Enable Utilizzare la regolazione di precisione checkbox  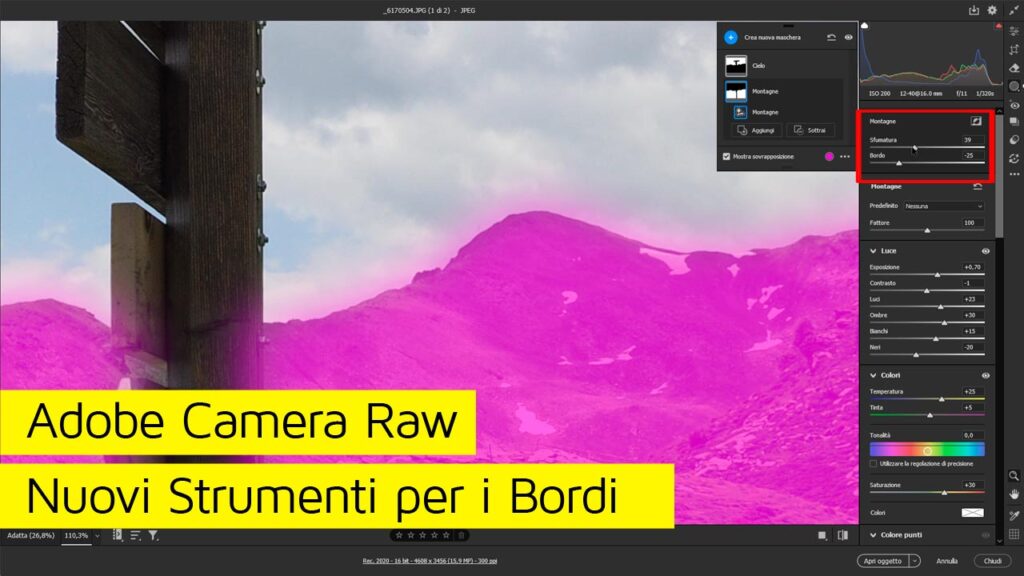coord(873,464)
